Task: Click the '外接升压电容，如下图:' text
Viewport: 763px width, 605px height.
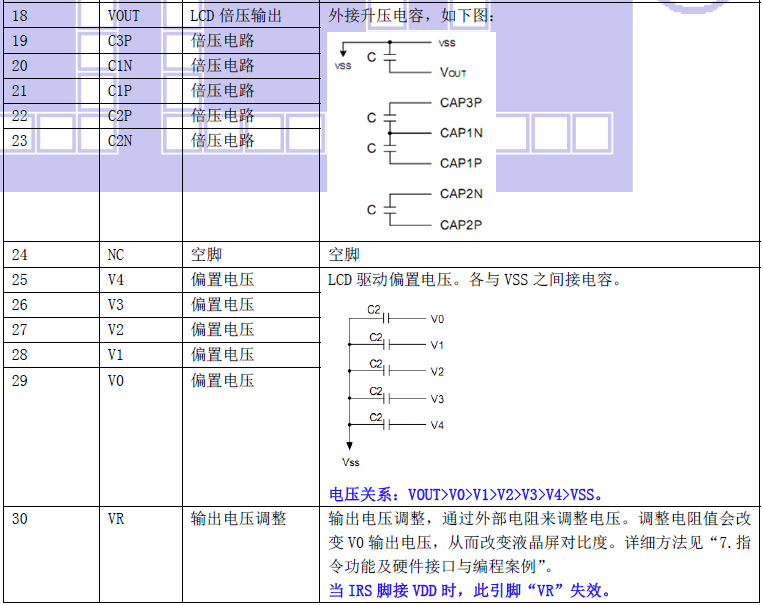Action: click(x=411, y=16)
